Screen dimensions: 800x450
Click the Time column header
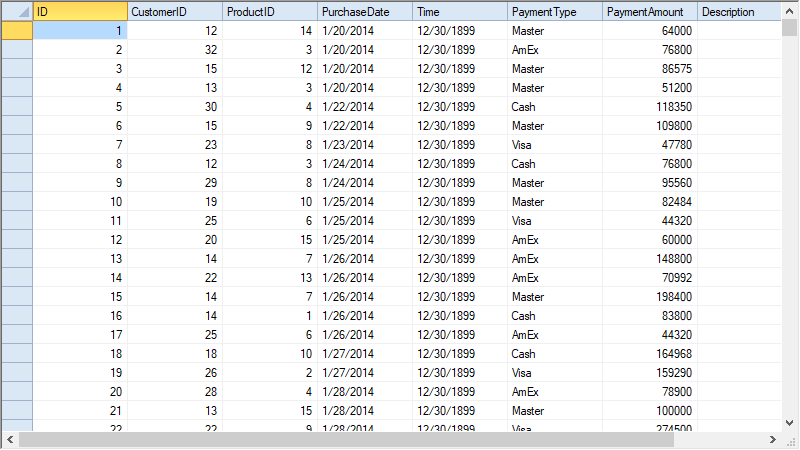[459, 11]
